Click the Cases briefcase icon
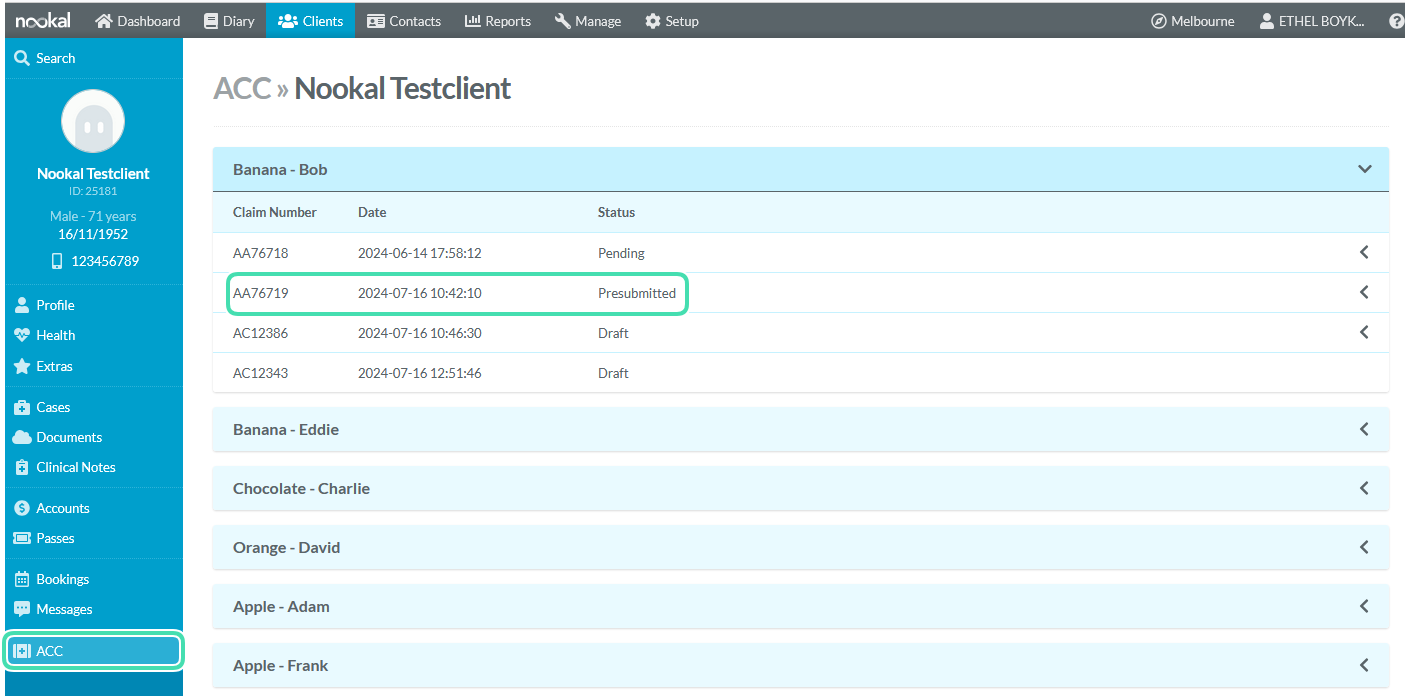 pyautogui.click(x=22, y=407)
